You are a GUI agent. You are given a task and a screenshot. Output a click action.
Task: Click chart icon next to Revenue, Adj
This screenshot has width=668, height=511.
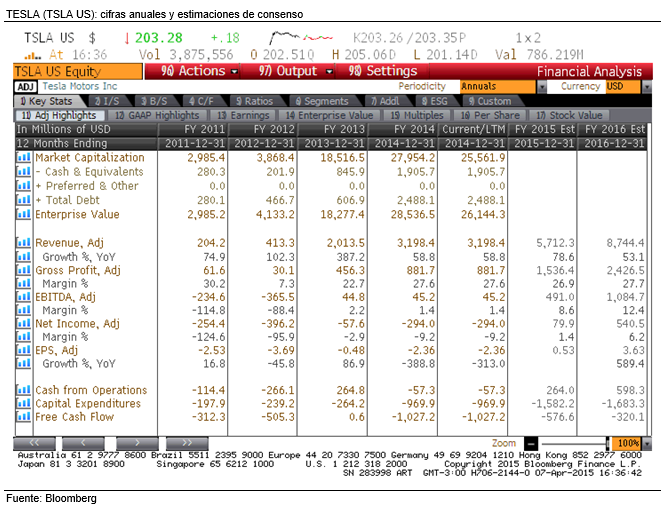coord(23,243)
